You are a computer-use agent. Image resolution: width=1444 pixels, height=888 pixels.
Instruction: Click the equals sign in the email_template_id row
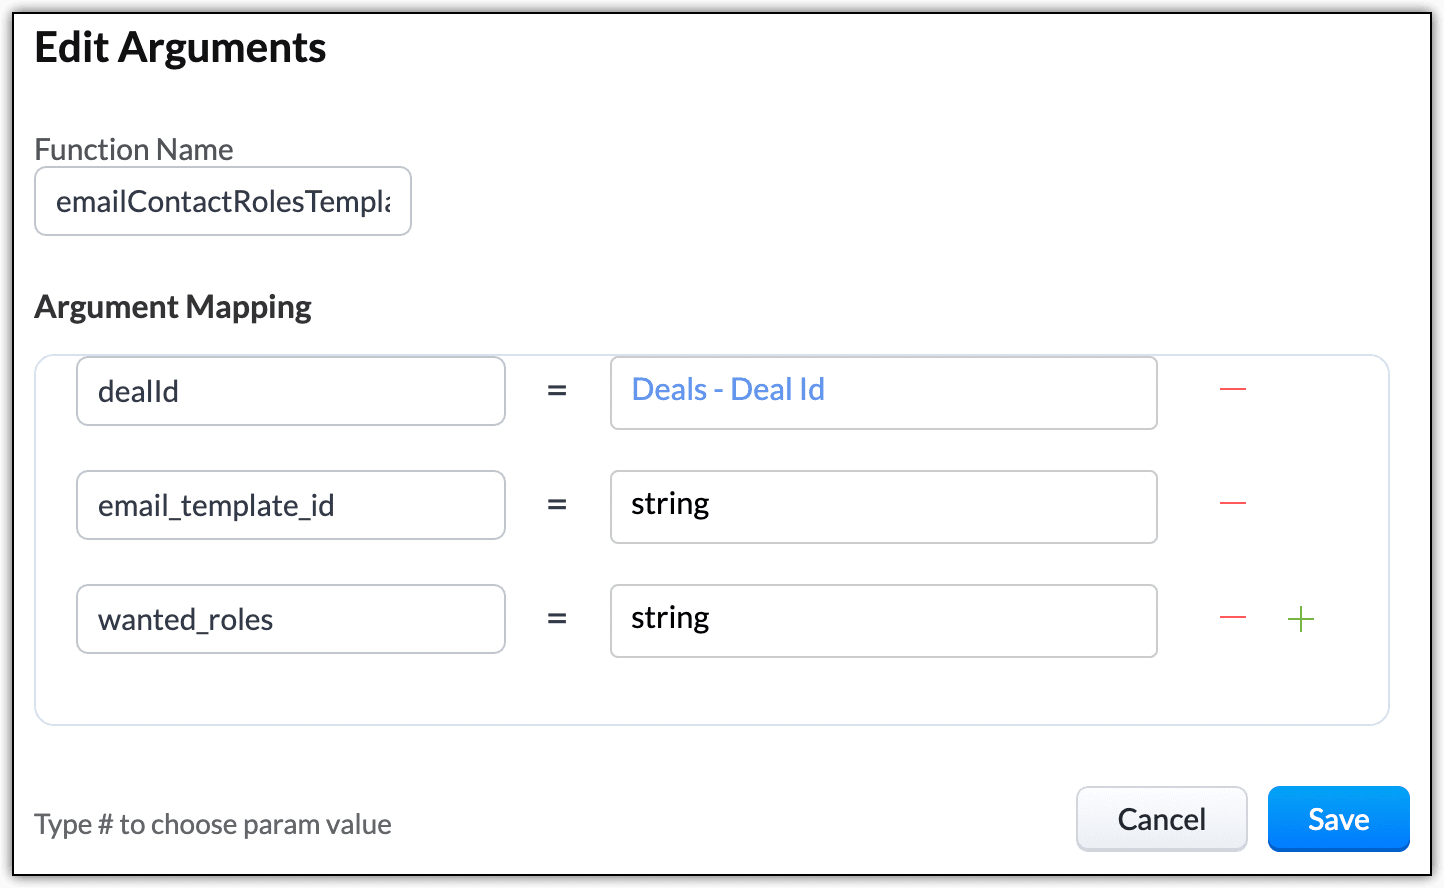click(557, 505)
